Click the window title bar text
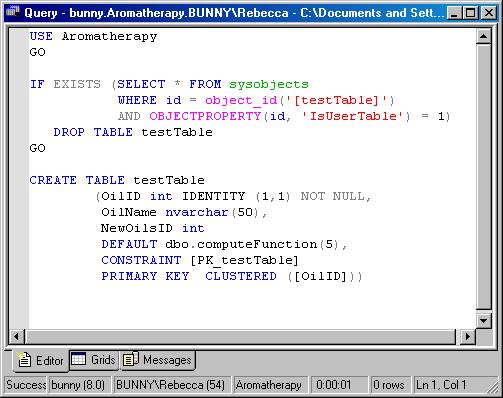 pyautogui.click(x=234, y=13)
